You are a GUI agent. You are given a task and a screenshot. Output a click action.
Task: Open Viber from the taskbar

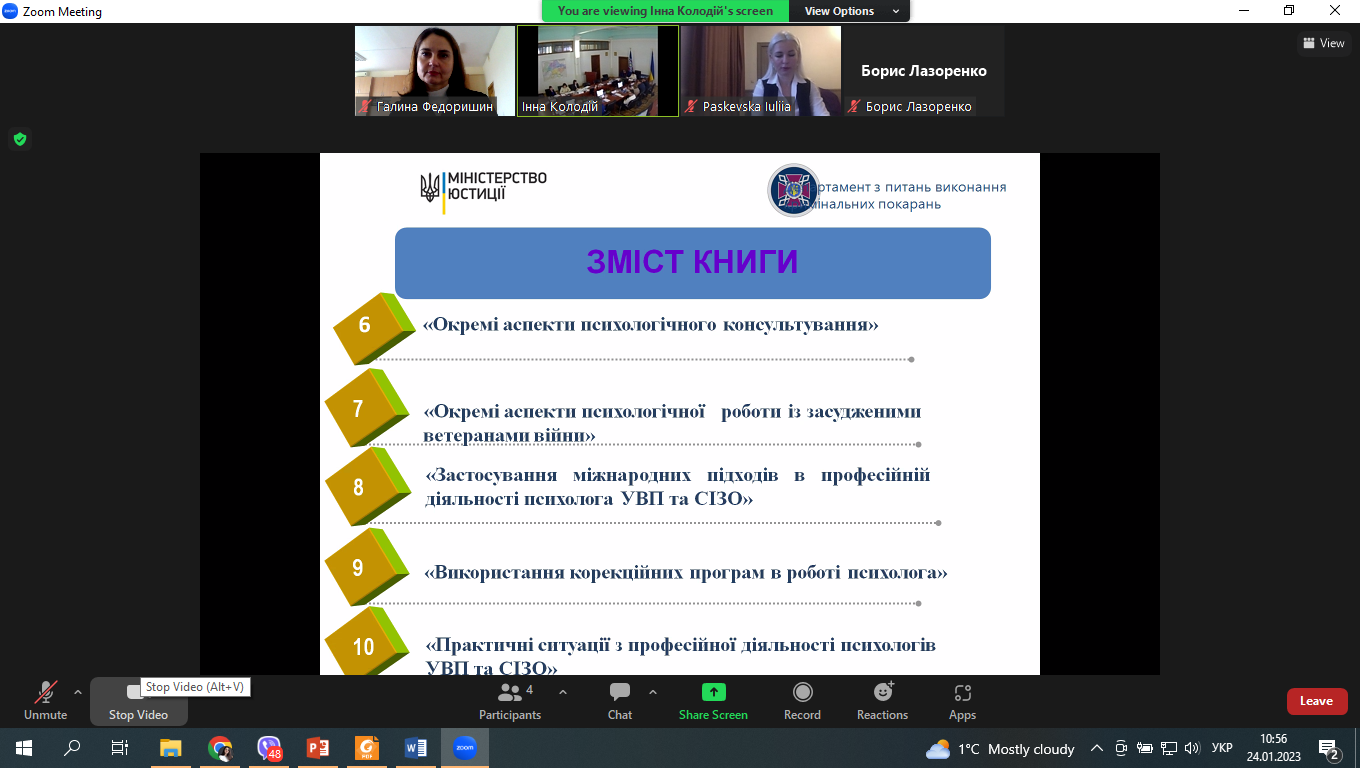click(269, 748)
